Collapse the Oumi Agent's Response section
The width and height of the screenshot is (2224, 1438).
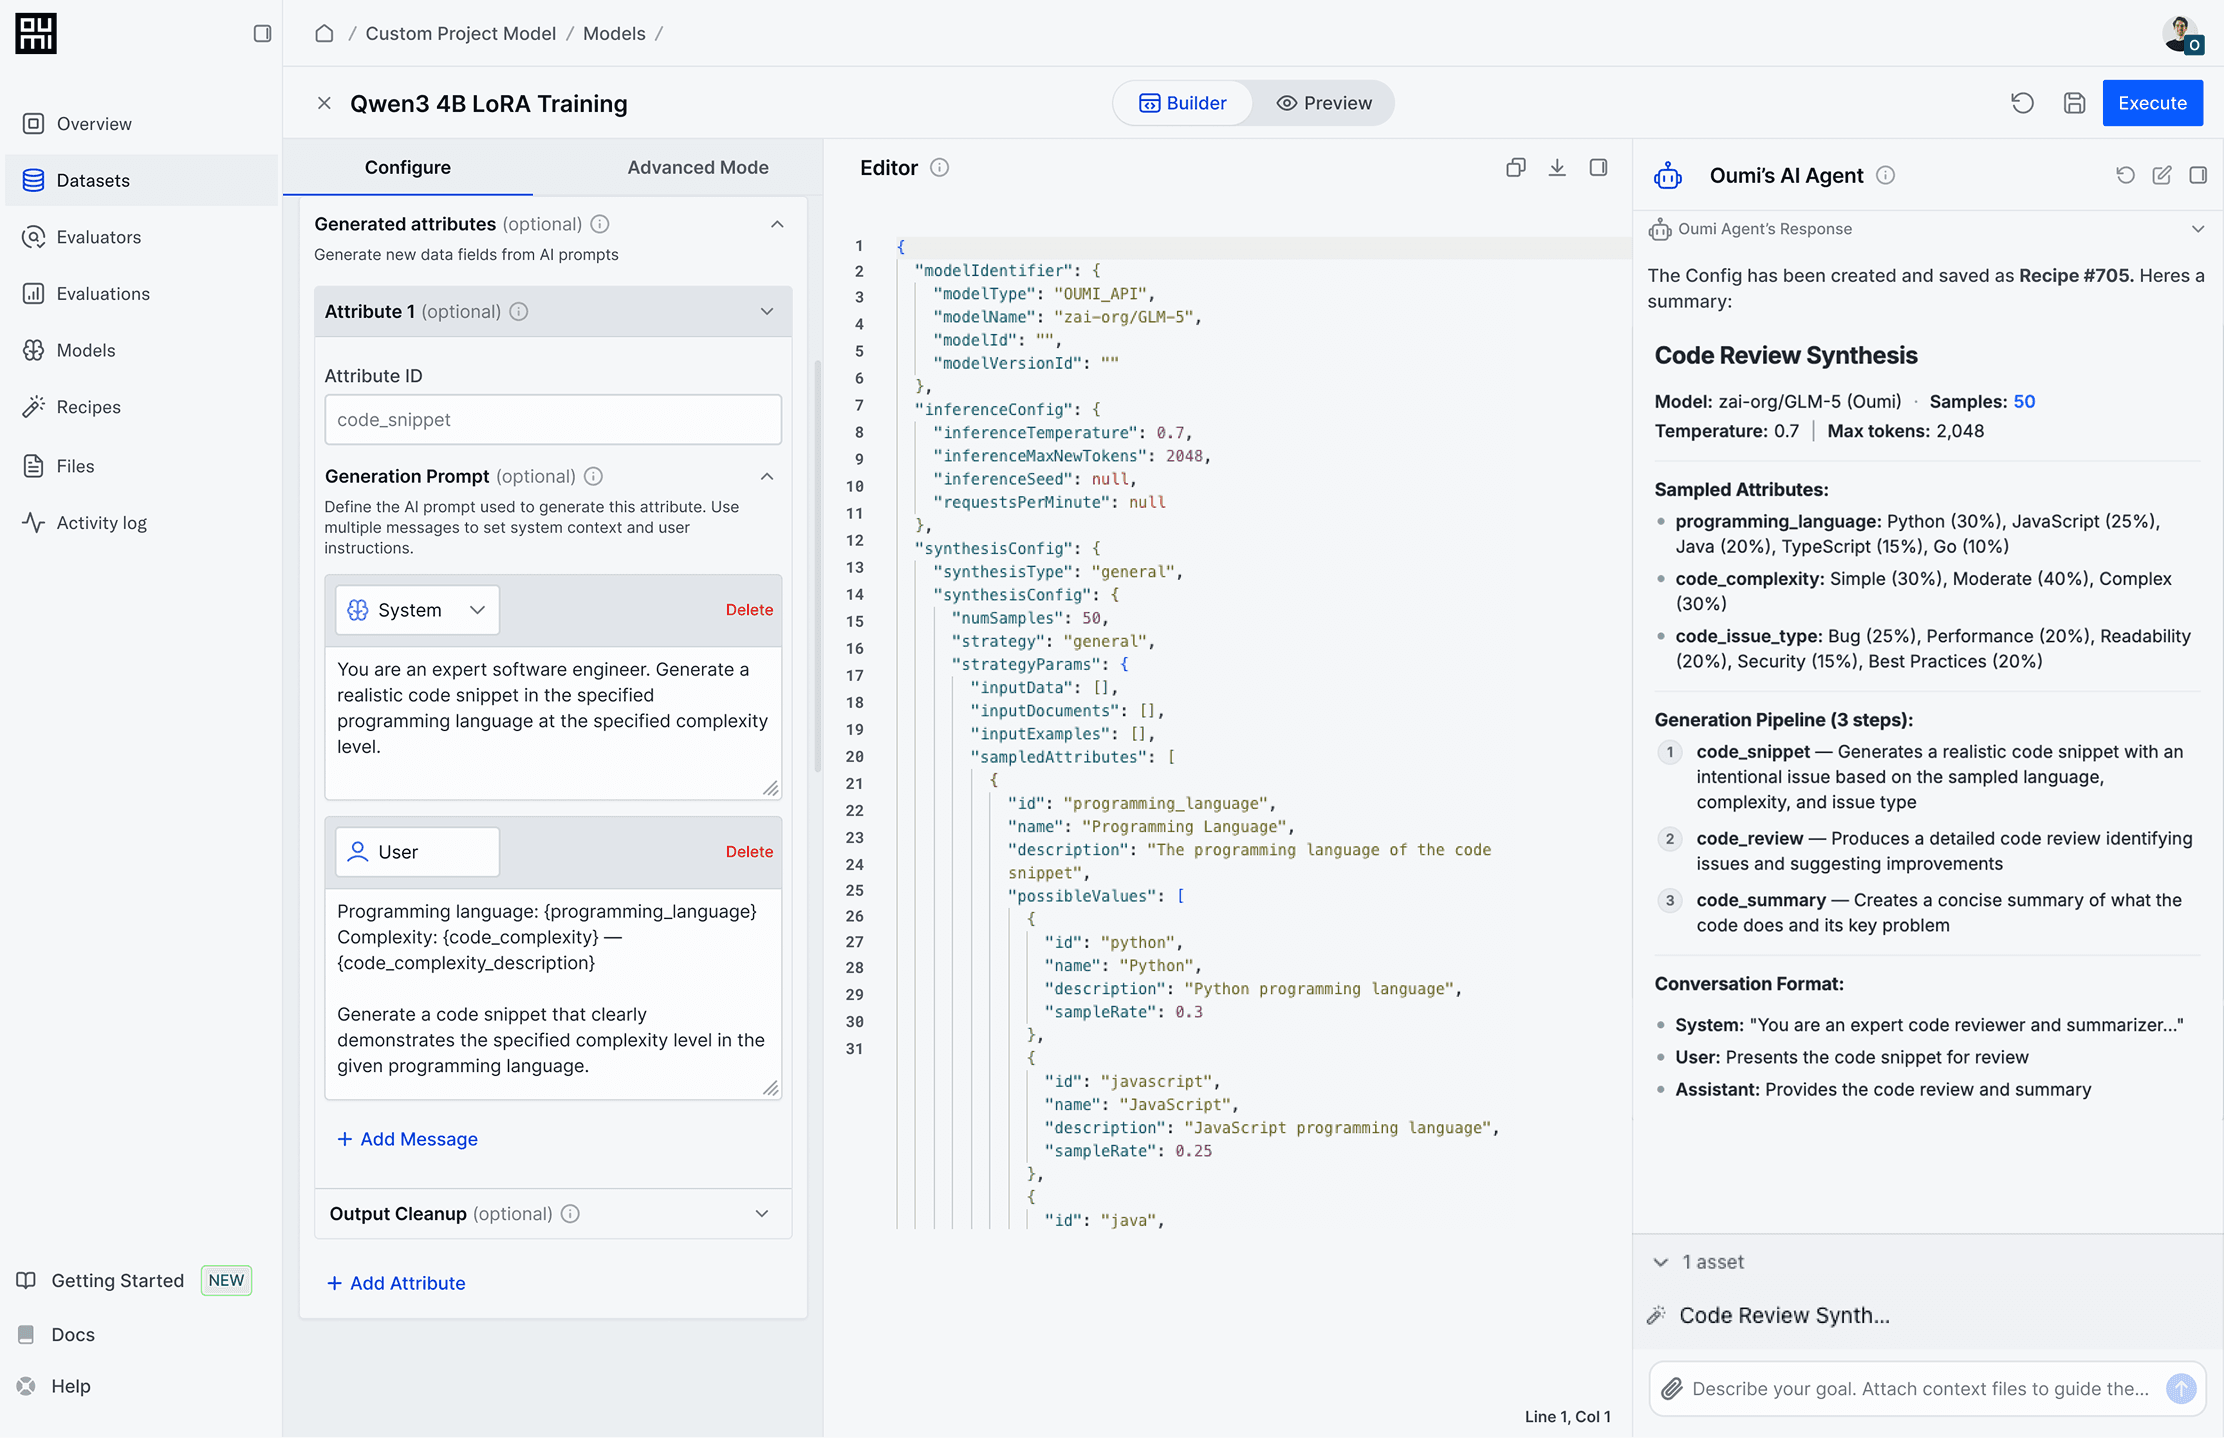point(2197,228)
